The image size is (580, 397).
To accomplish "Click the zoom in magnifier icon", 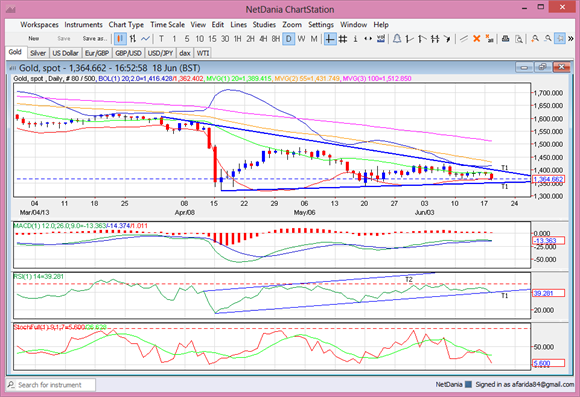I will click(x=535, y=38).
